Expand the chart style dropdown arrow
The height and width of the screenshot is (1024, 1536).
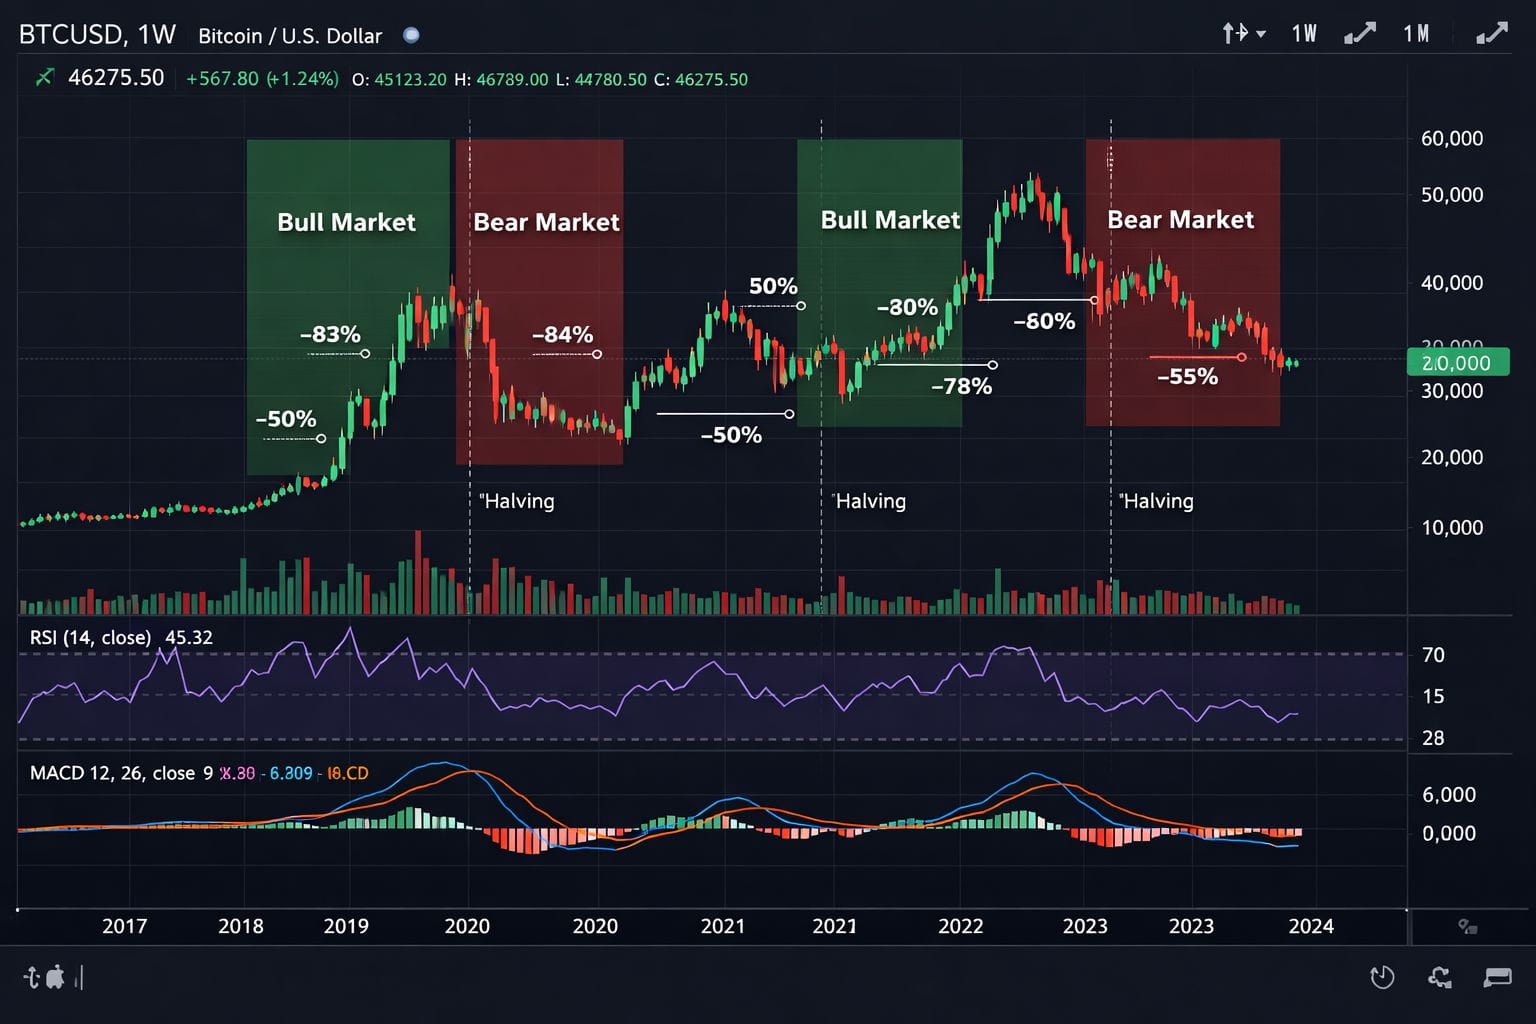tap(1261, 34)
